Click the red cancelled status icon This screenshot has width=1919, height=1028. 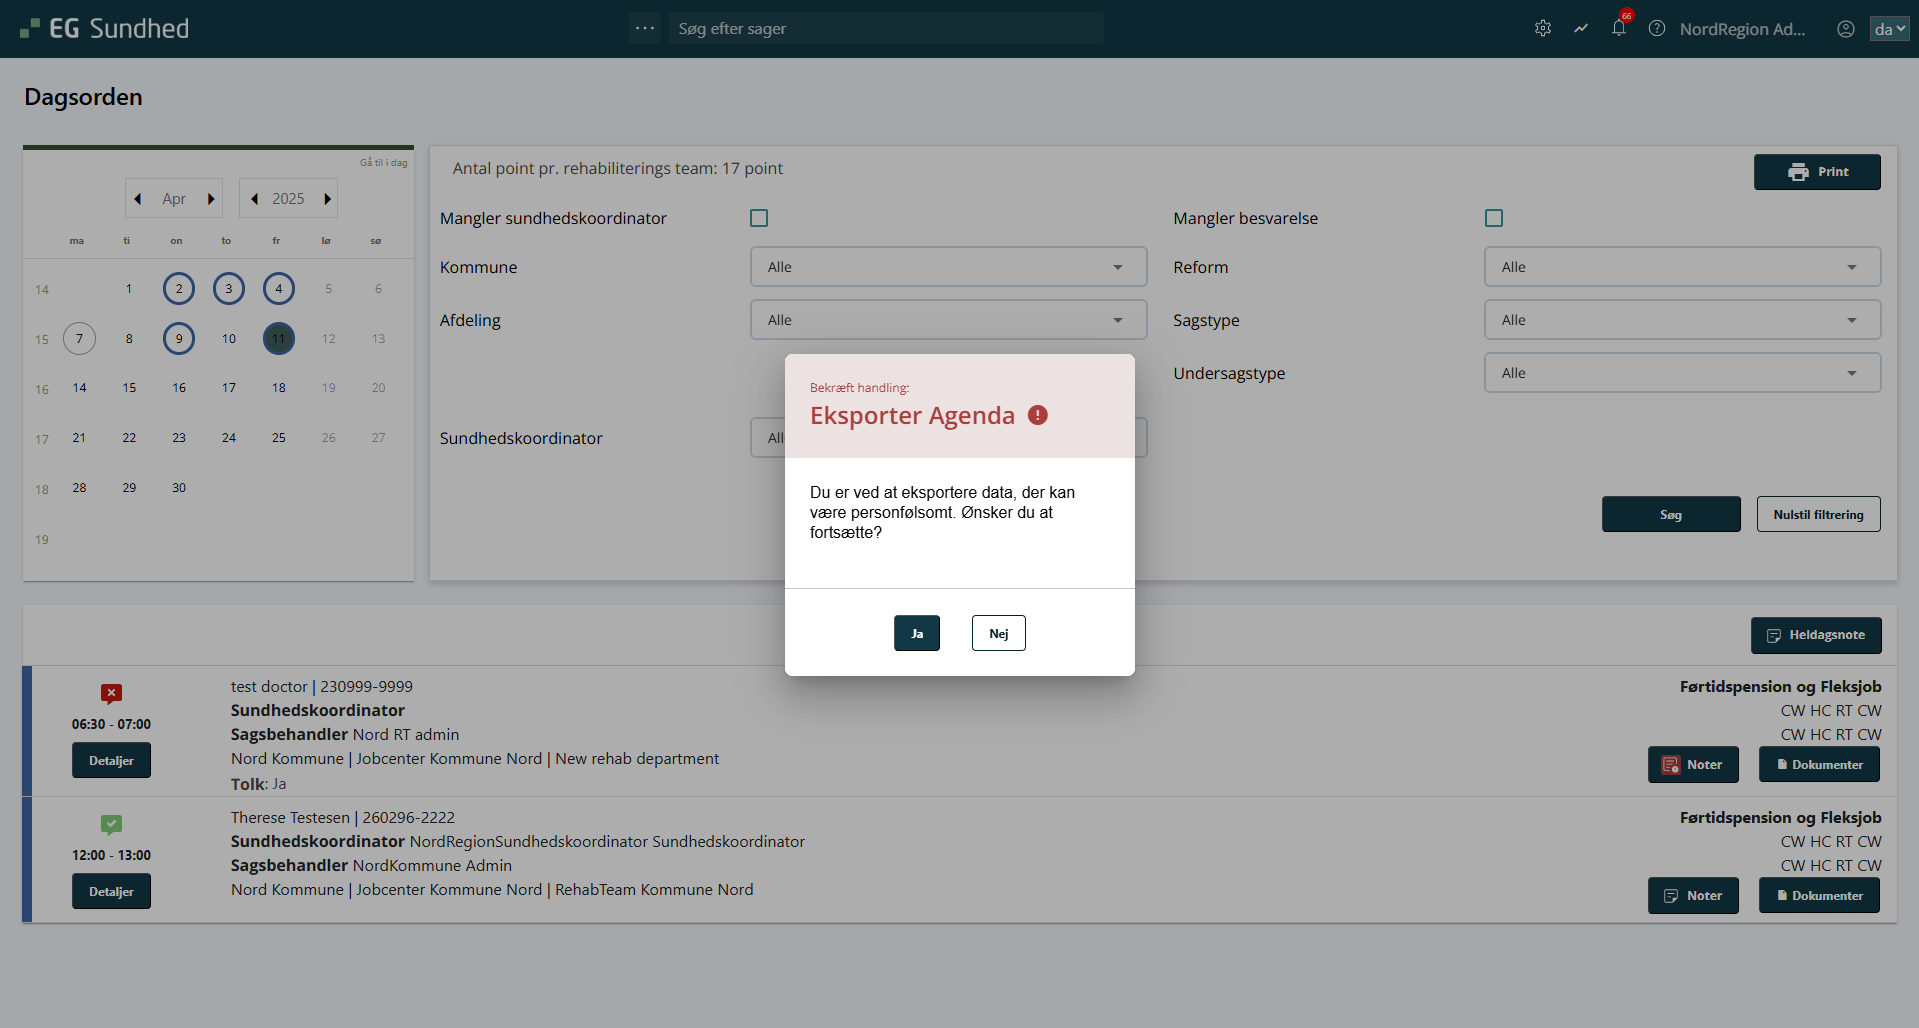111,693
